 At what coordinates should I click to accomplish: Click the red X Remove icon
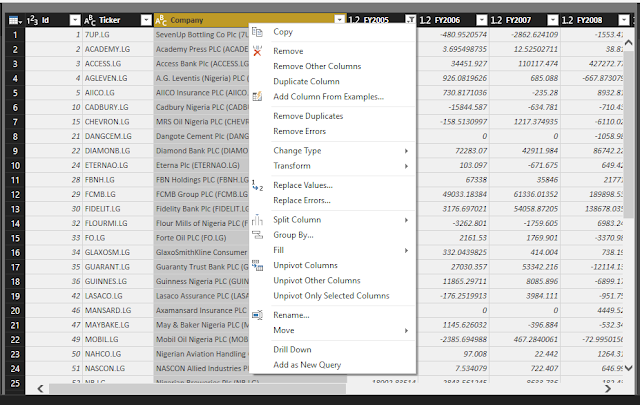(x=257, y=51)
